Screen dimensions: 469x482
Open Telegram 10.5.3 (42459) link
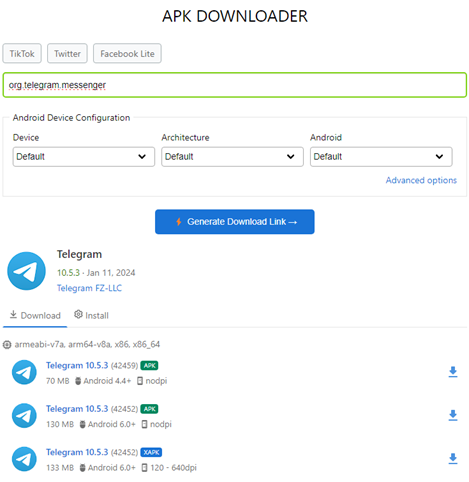click(77, 365)
